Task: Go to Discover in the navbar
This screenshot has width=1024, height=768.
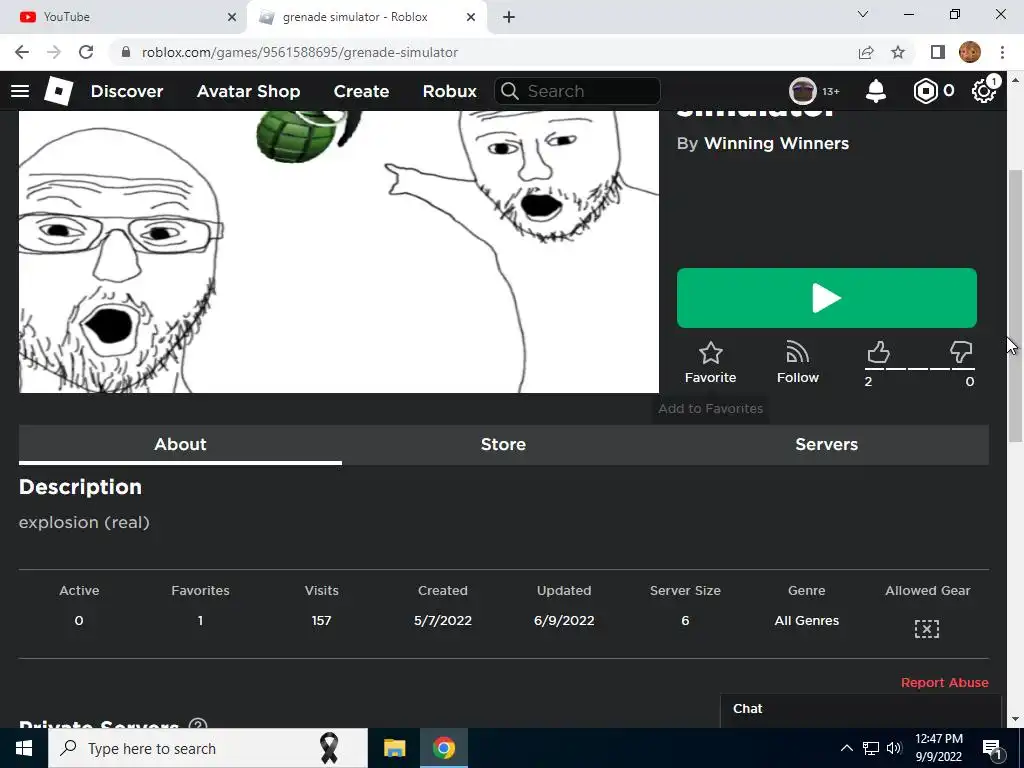Action: pyautogui.click(x=127, y=91)
